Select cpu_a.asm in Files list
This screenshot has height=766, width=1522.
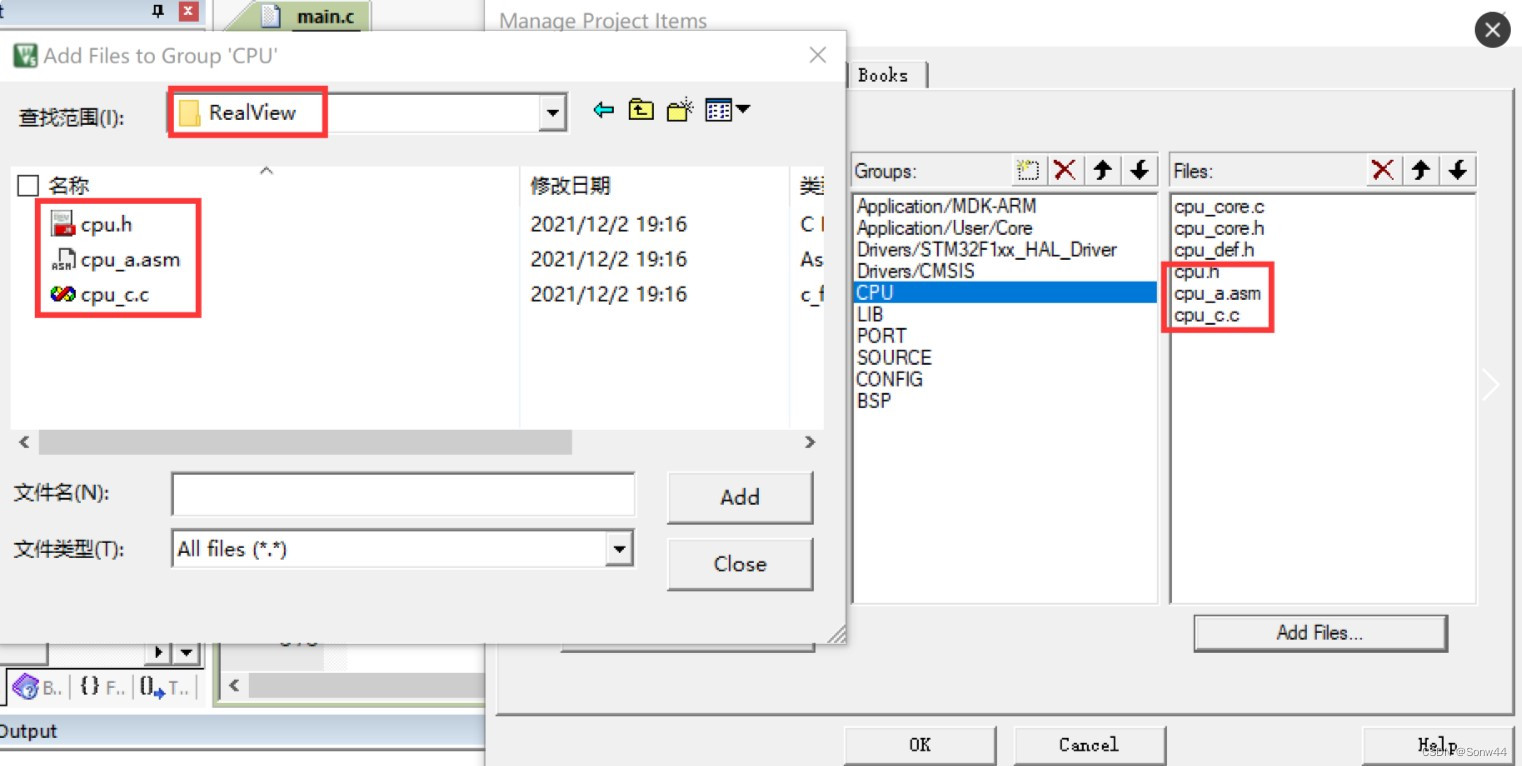pos(1217,294)
